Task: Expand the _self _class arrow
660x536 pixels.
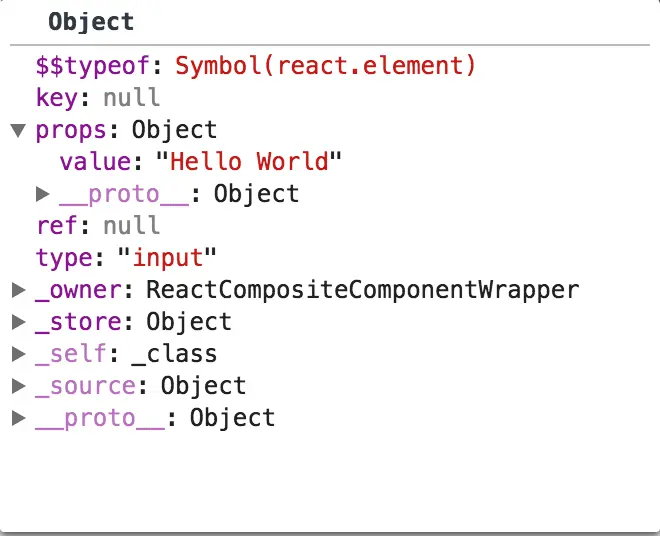Action: click(19, 354)
